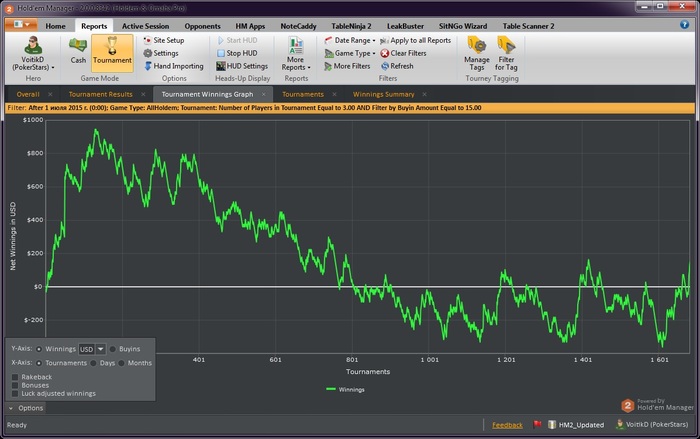The width and height of the screenshot is (700, 439).
Task: Open the application menu button
Action: [x=21, y=24]
